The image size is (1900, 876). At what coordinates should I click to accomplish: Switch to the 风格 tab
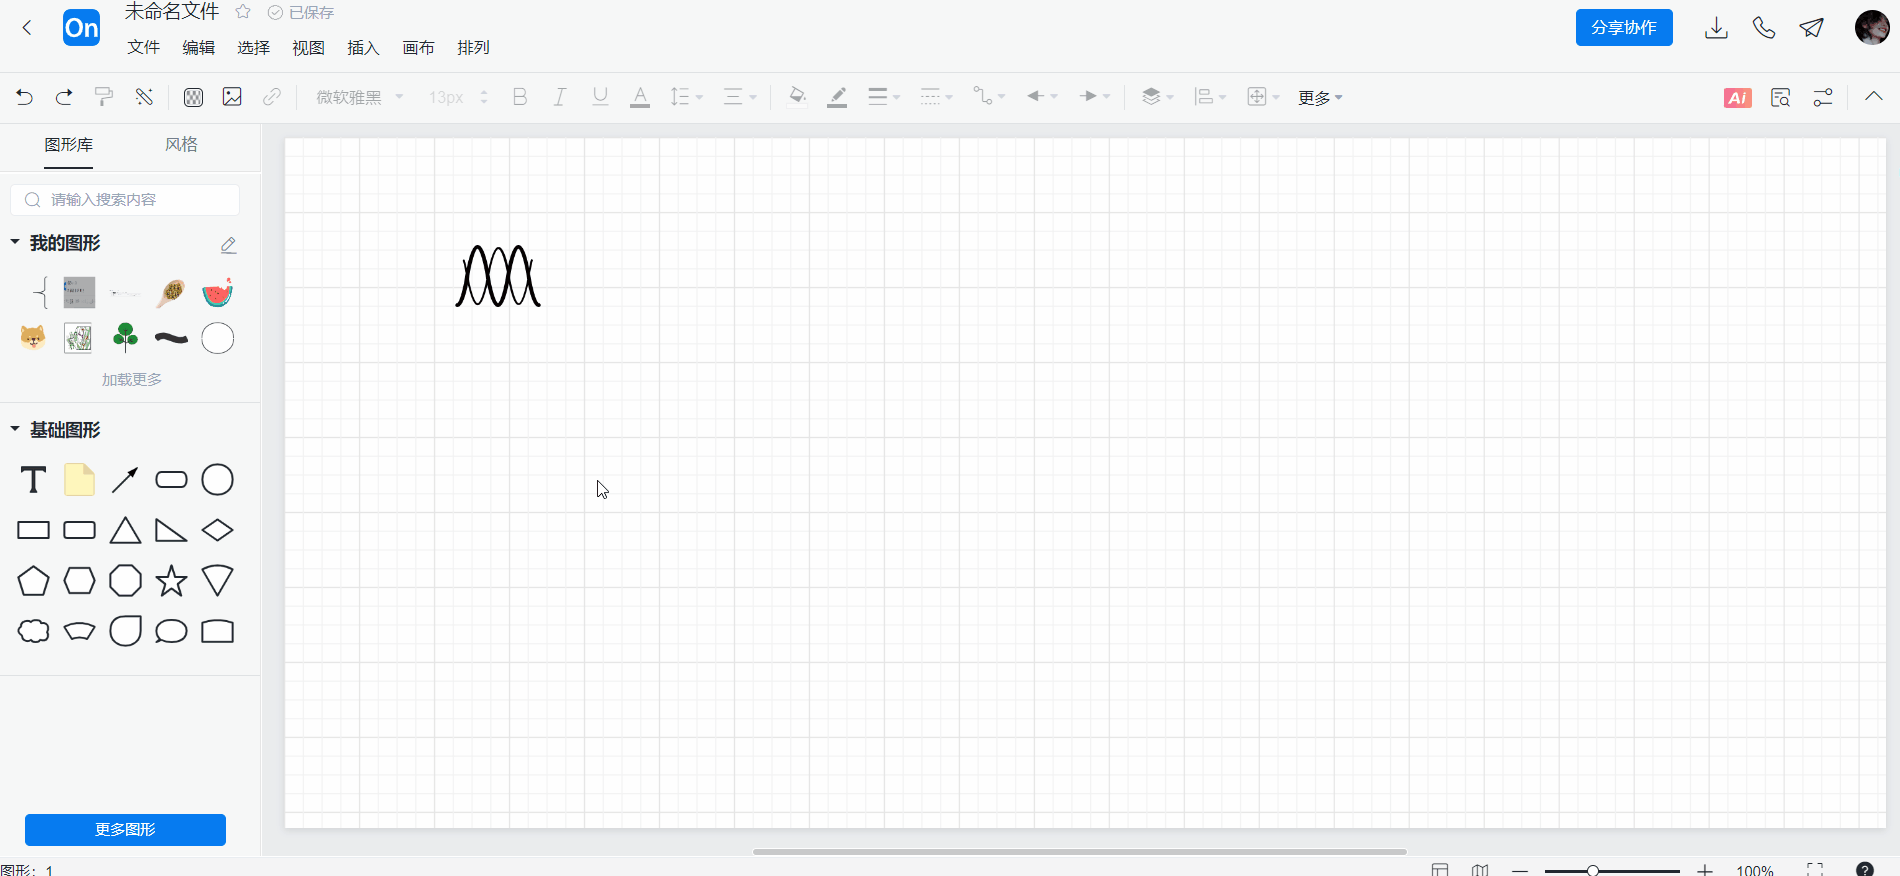point(181,144)
